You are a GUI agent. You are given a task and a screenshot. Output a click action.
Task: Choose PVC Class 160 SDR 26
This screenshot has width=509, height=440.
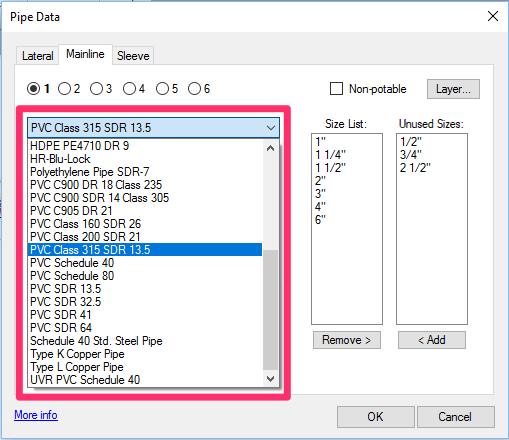tap(145, 224)
